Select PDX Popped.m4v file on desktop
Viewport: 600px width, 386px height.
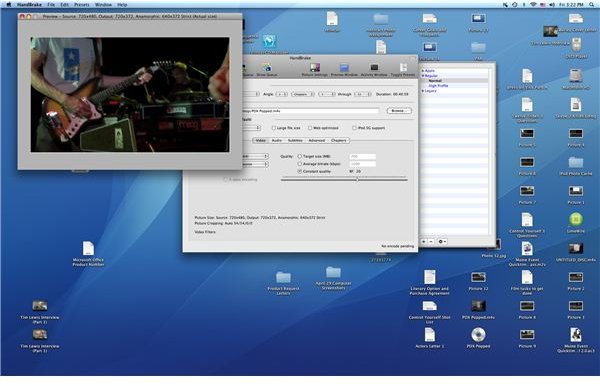478,309
